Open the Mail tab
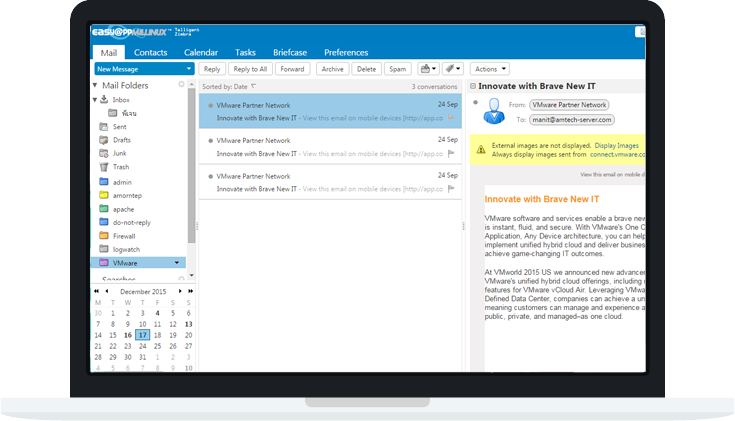Screen dimensions: 735x421 (x=108, y=53)
